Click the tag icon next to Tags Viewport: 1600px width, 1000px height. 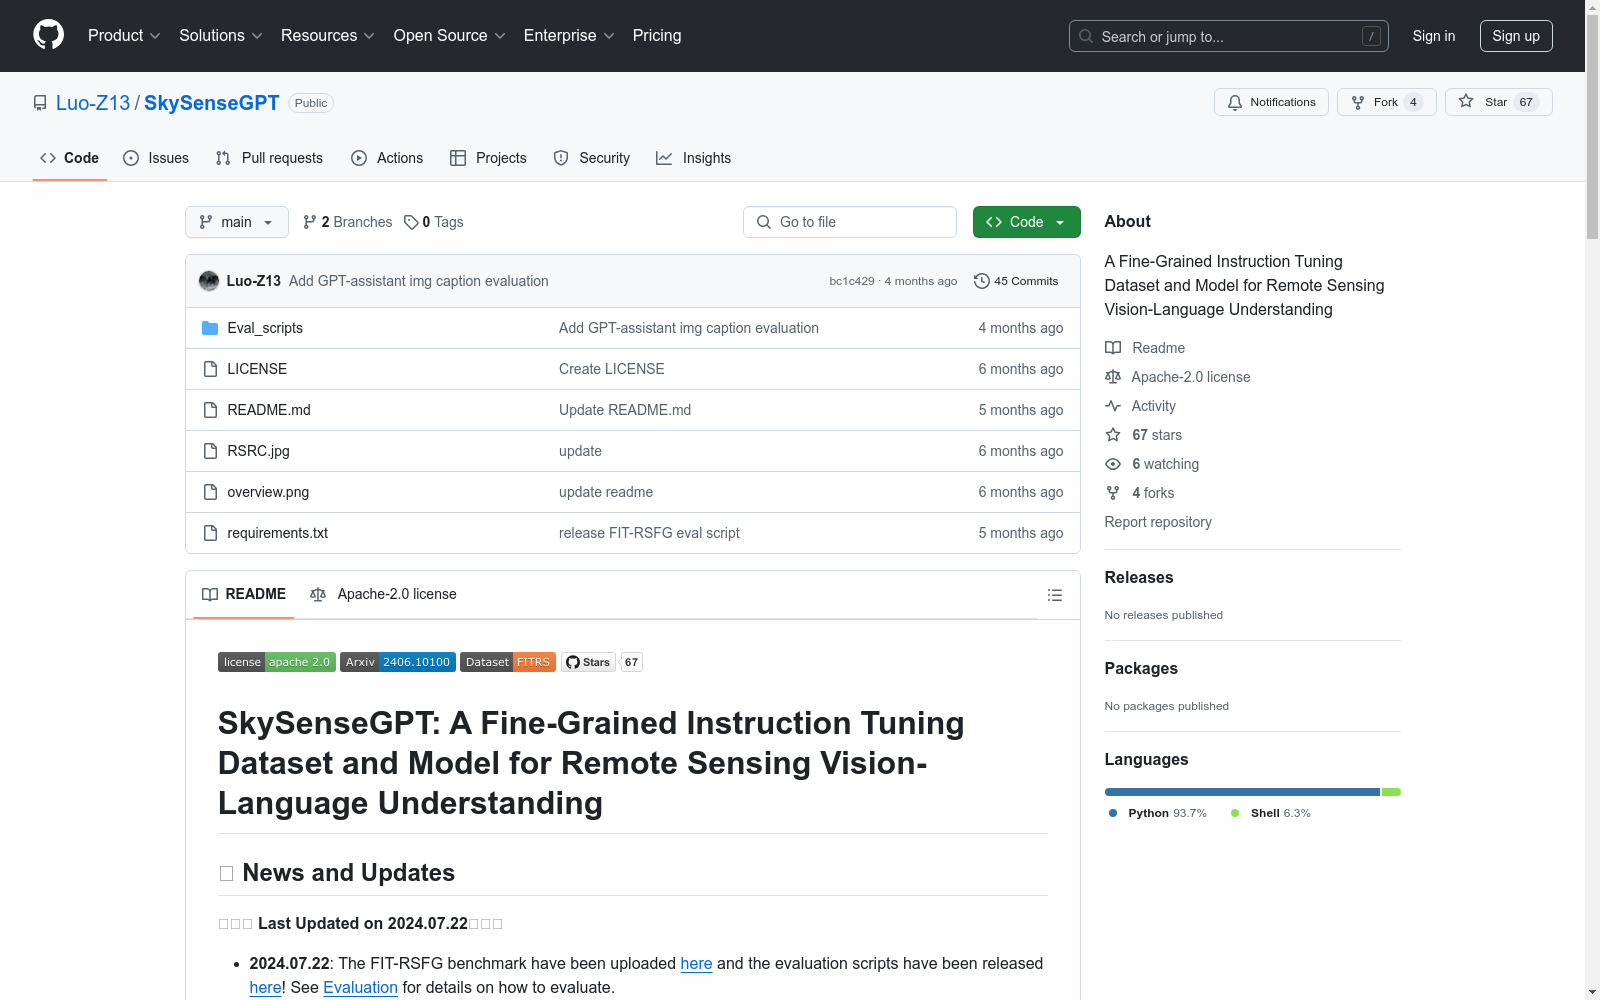coord(411,222)
